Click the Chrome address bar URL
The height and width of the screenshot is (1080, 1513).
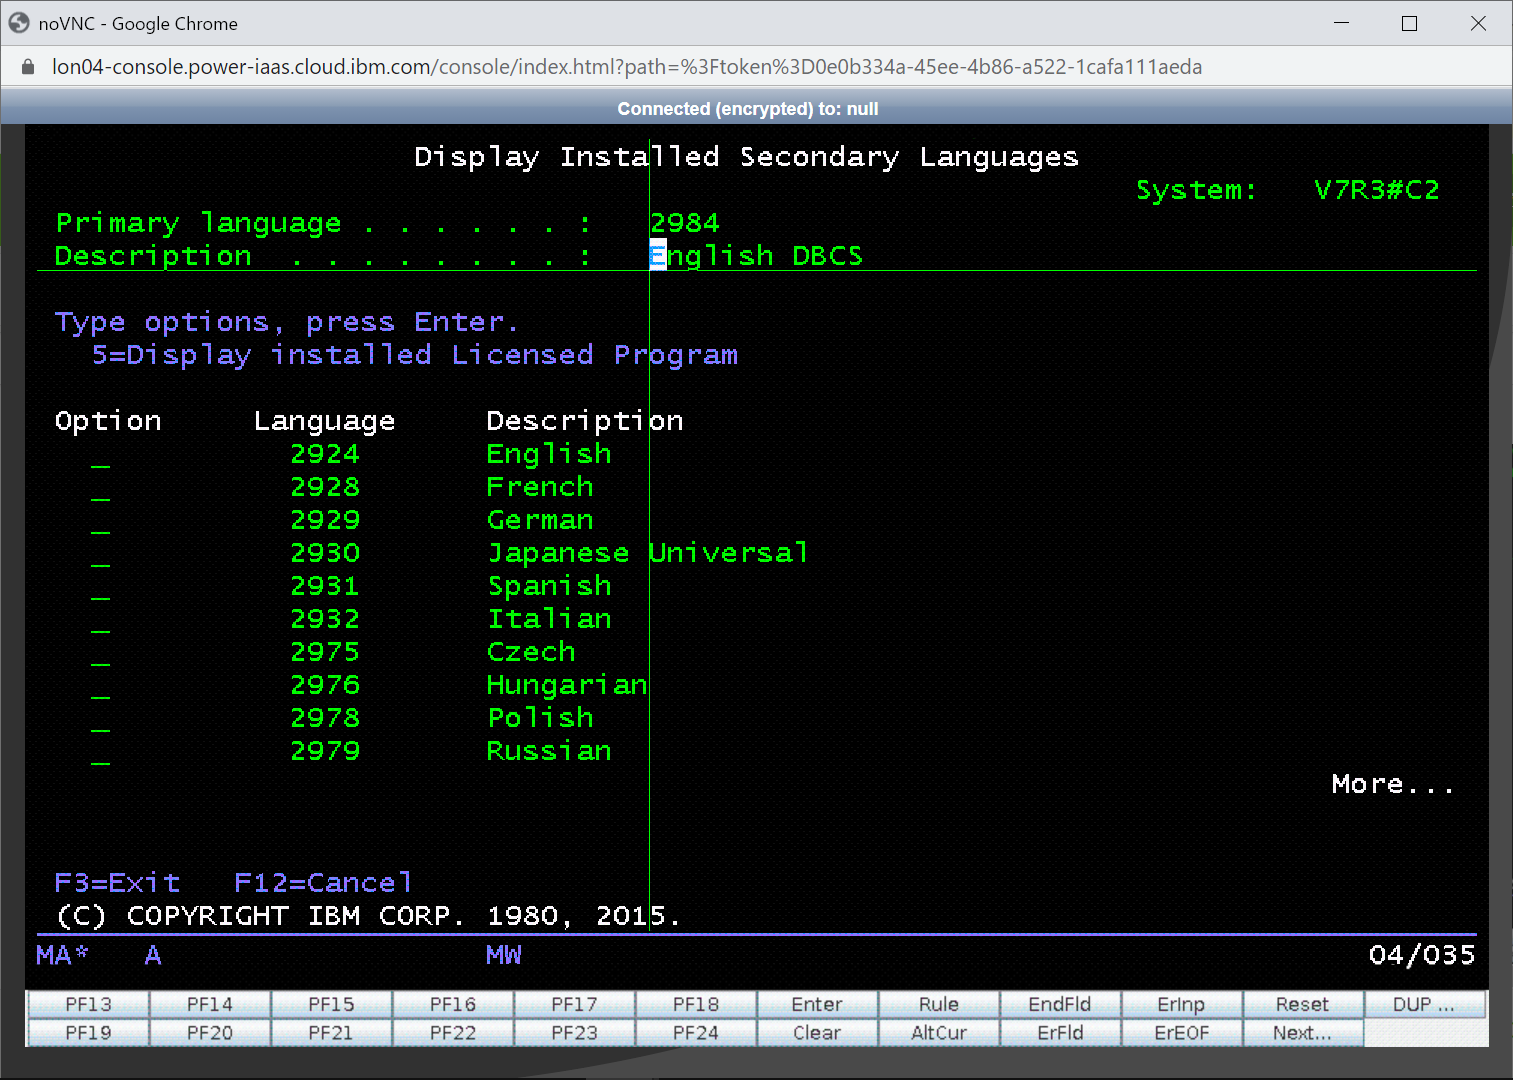[x=627, y=67]
